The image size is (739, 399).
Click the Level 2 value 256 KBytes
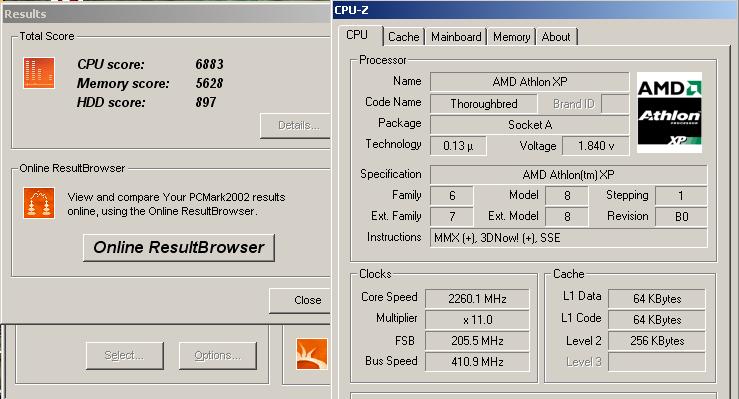pos(657,341)
